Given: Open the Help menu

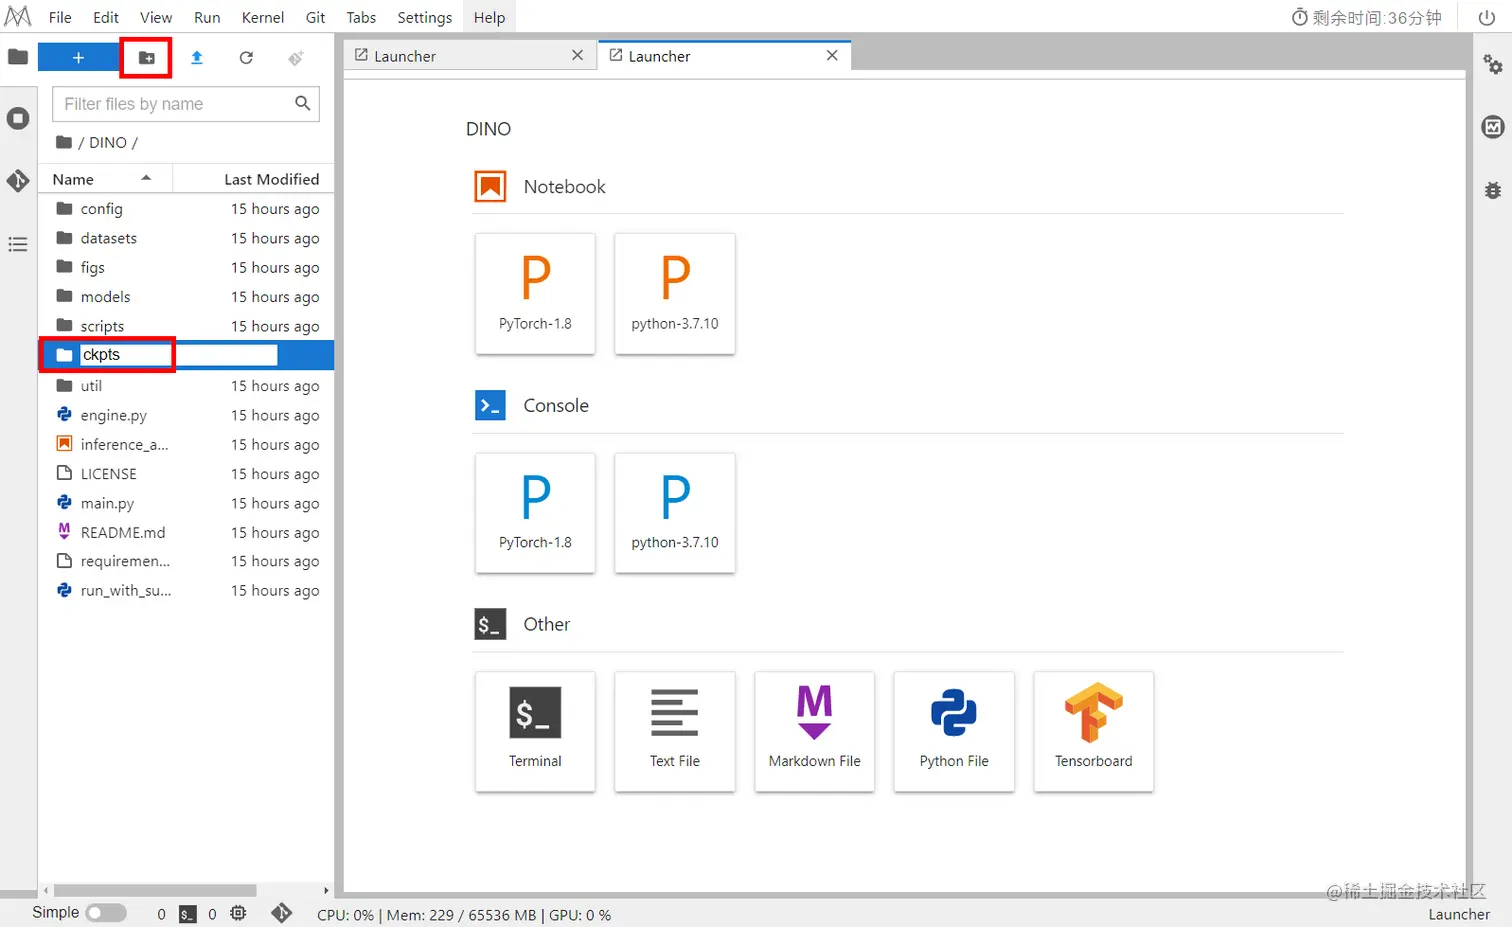Looking at the screenshot, I should coord(489,17).
